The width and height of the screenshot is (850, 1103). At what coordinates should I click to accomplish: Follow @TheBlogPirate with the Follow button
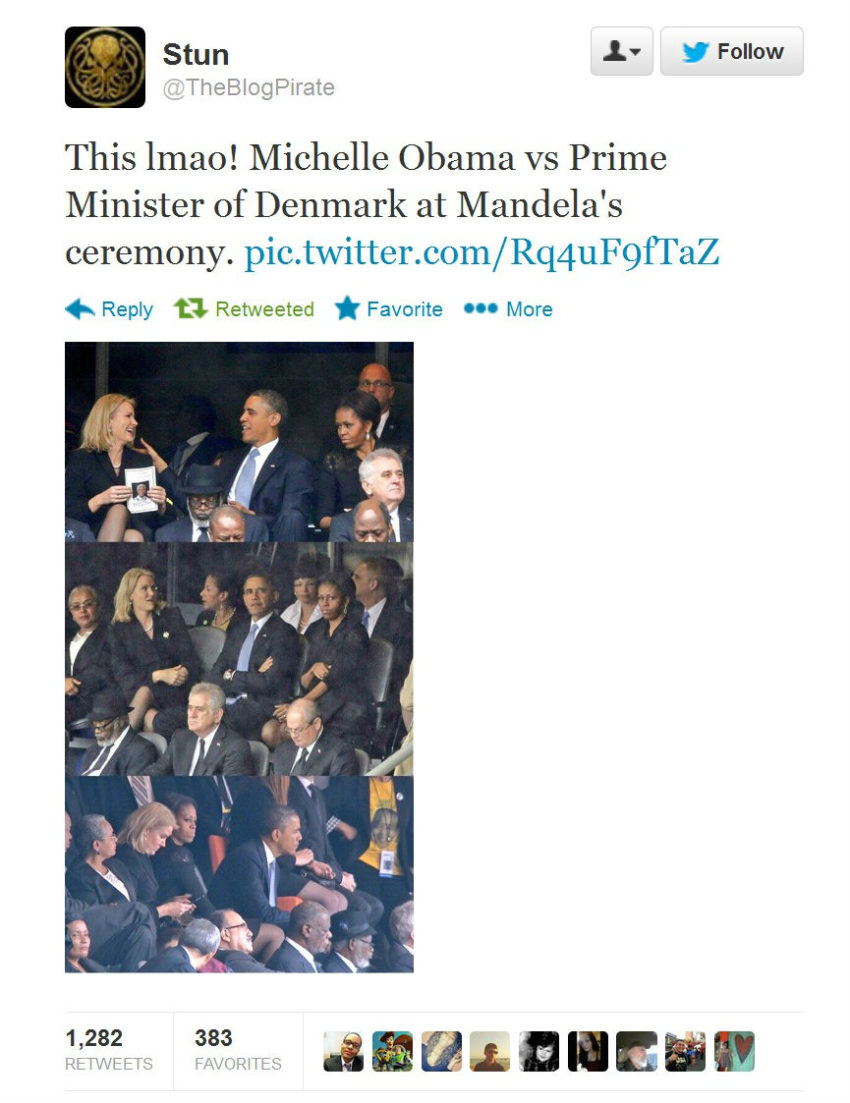click(732, 51)
